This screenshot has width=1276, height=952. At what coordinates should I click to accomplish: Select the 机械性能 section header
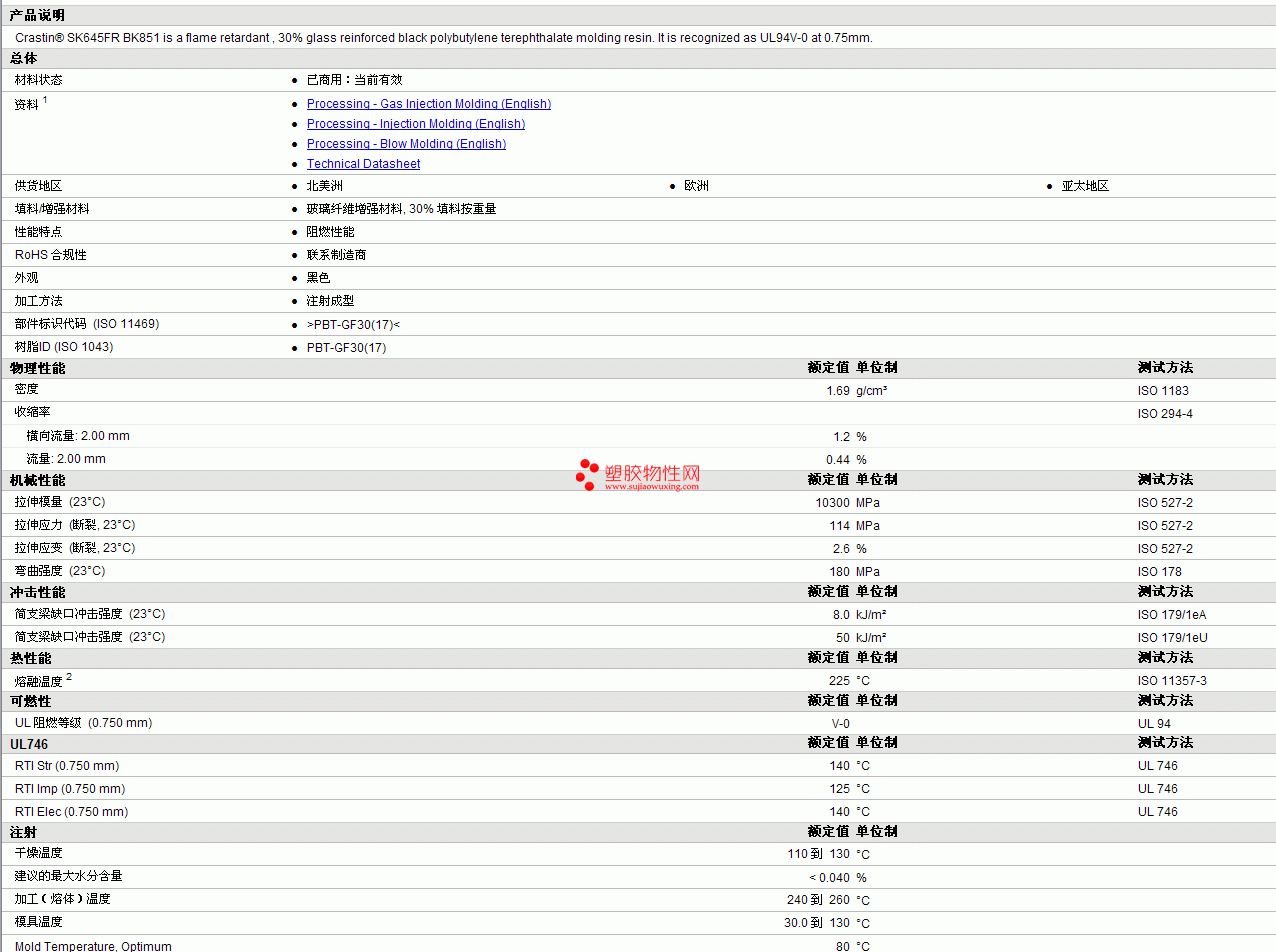pyautogui.click(x=37, y=480)
